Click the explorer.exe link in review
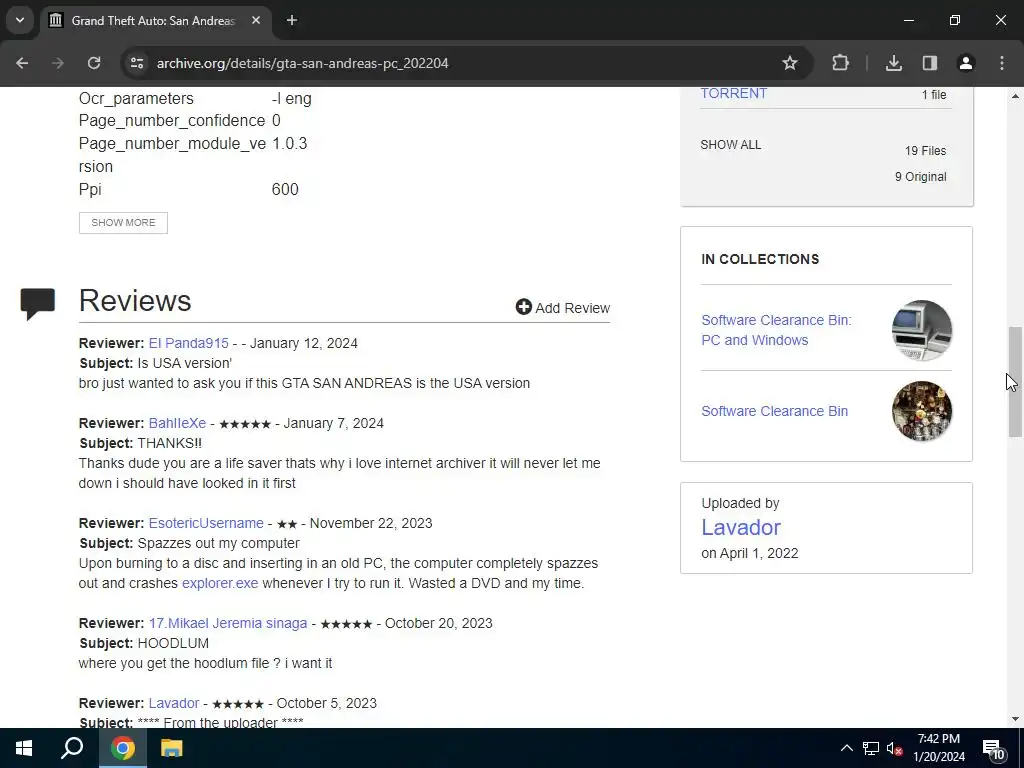The width and height of the screenshot is (1024, 768). (x=220, y=583)
